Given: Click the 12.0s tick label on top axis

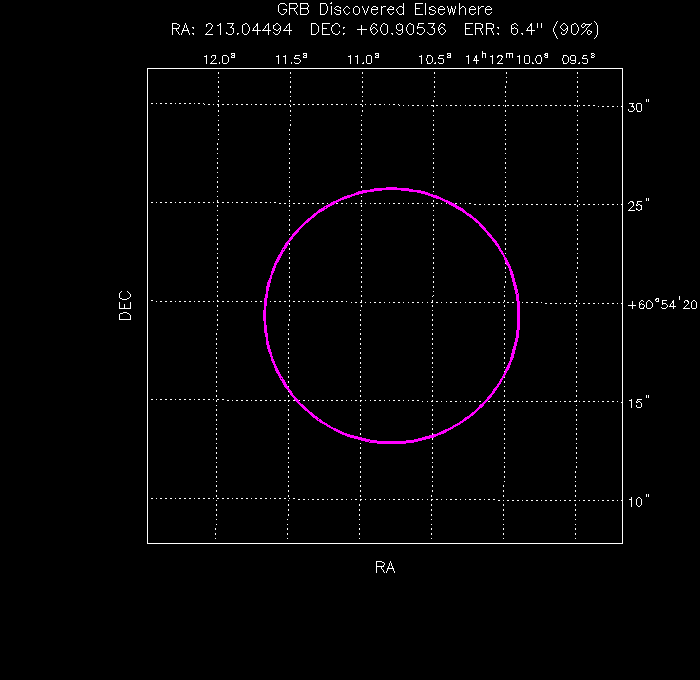Looking at the screenshot, I should click(219, 59).
